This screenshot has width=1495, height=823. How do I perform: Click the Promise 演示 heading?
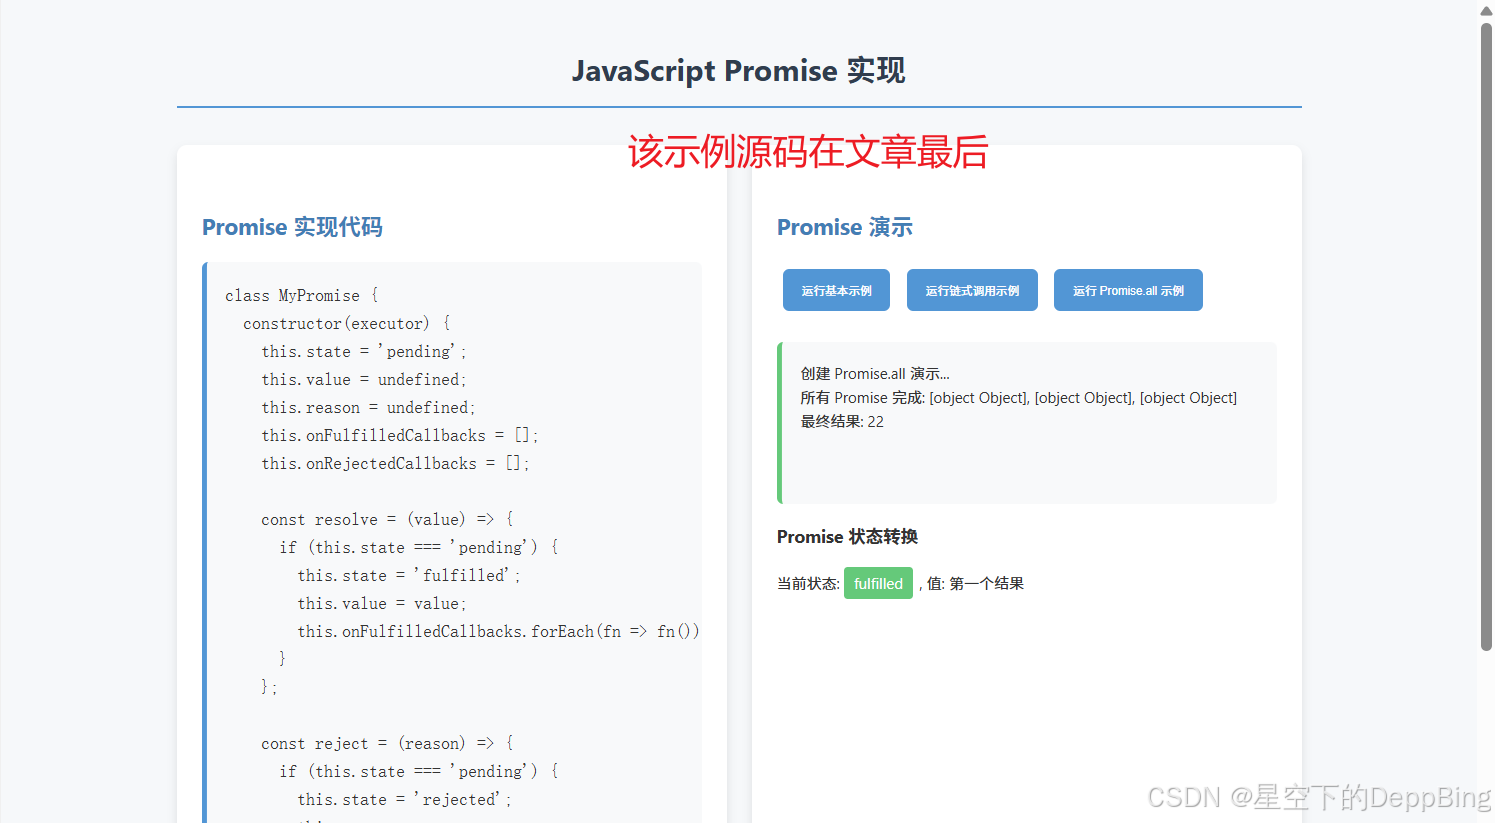pyautogui.click(x=845, y=227)
